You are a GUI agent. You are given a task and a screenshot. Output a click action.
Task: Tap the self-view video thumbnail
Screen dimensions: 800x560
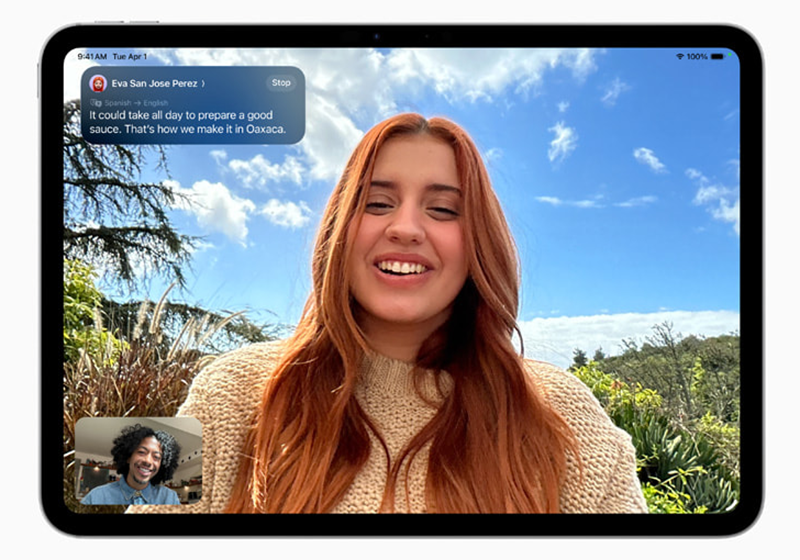click(x=139, y=461)
